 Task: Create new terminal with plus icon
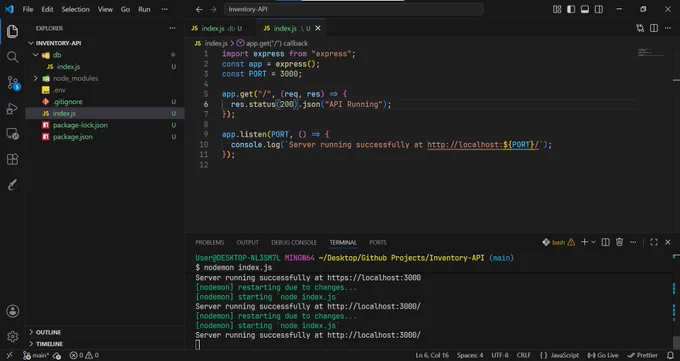pyautogui.click(x=584, y=242)
